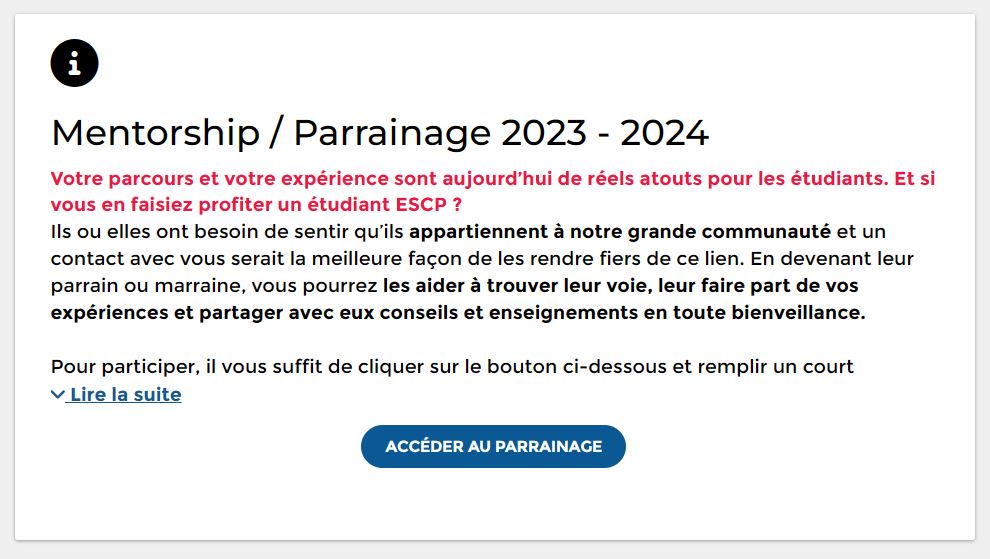Click the ACCÉDER AU PARRAINAGE button
Screen dimensions: 990x559
[493, 447]
